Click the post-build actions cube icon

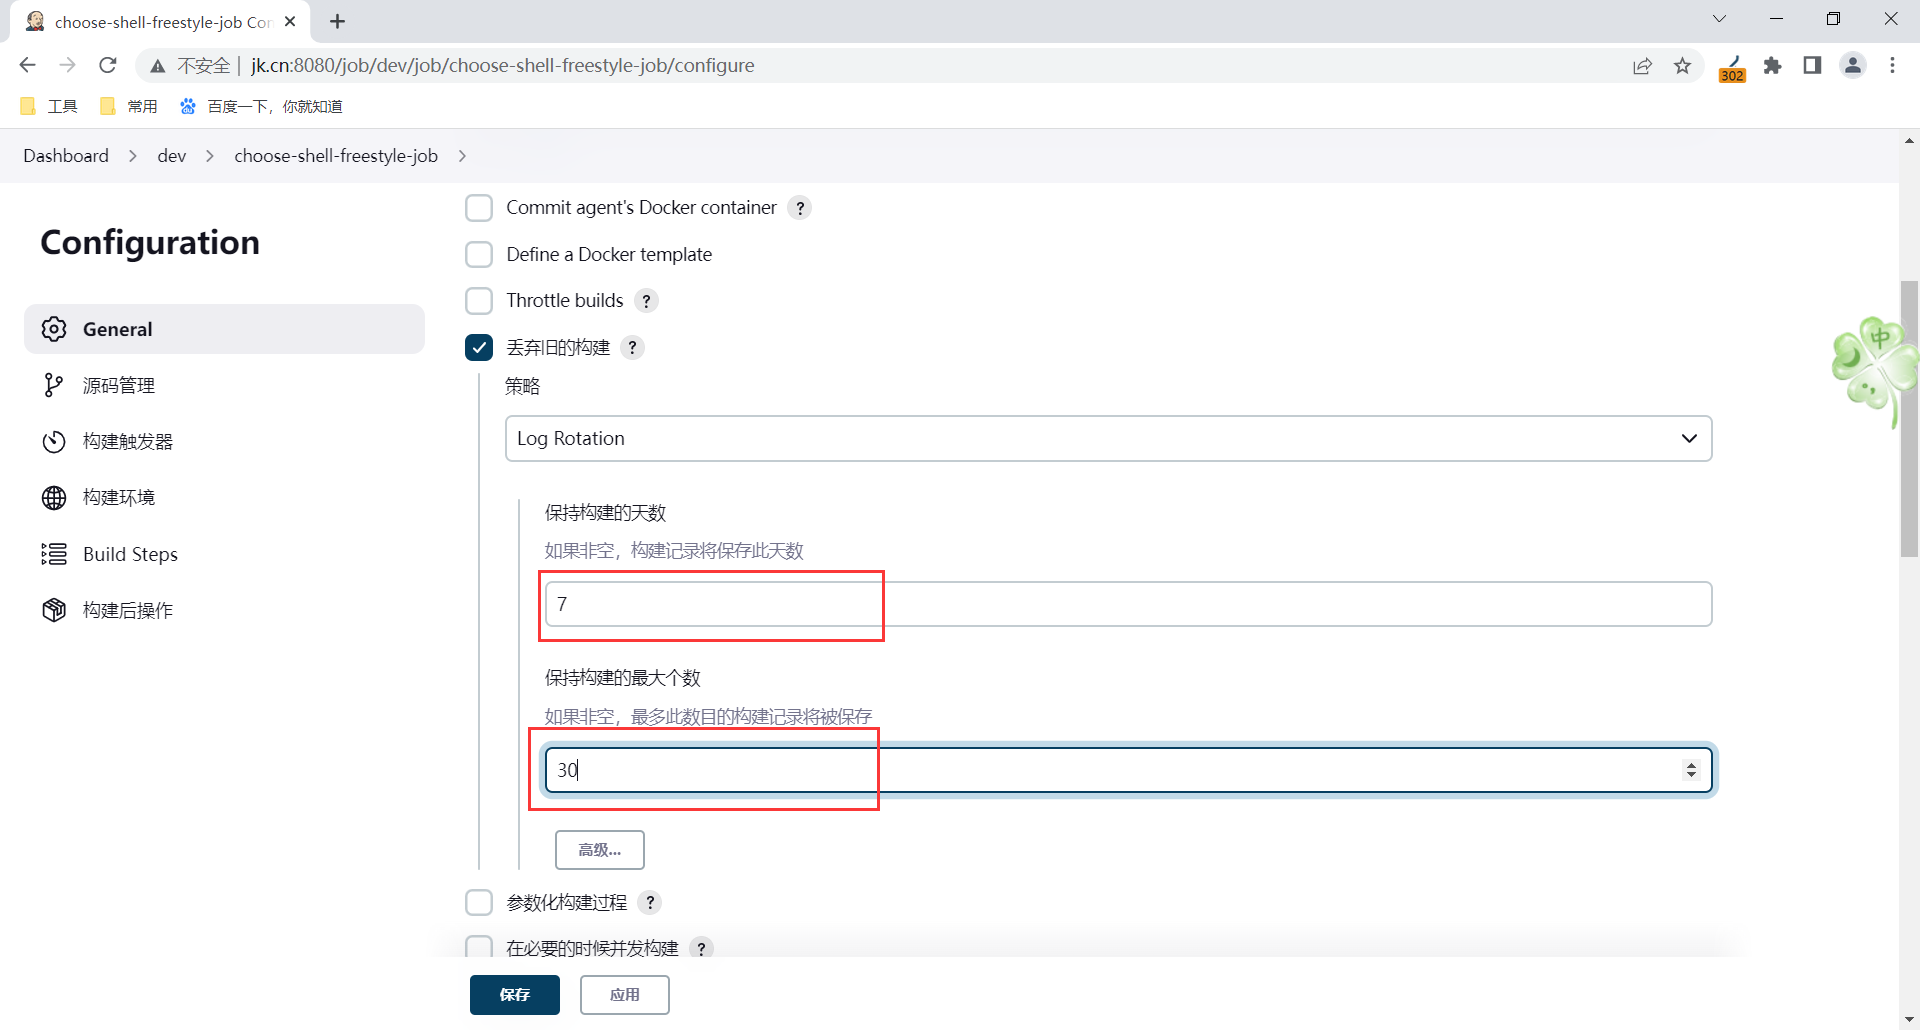coord(54,610)
